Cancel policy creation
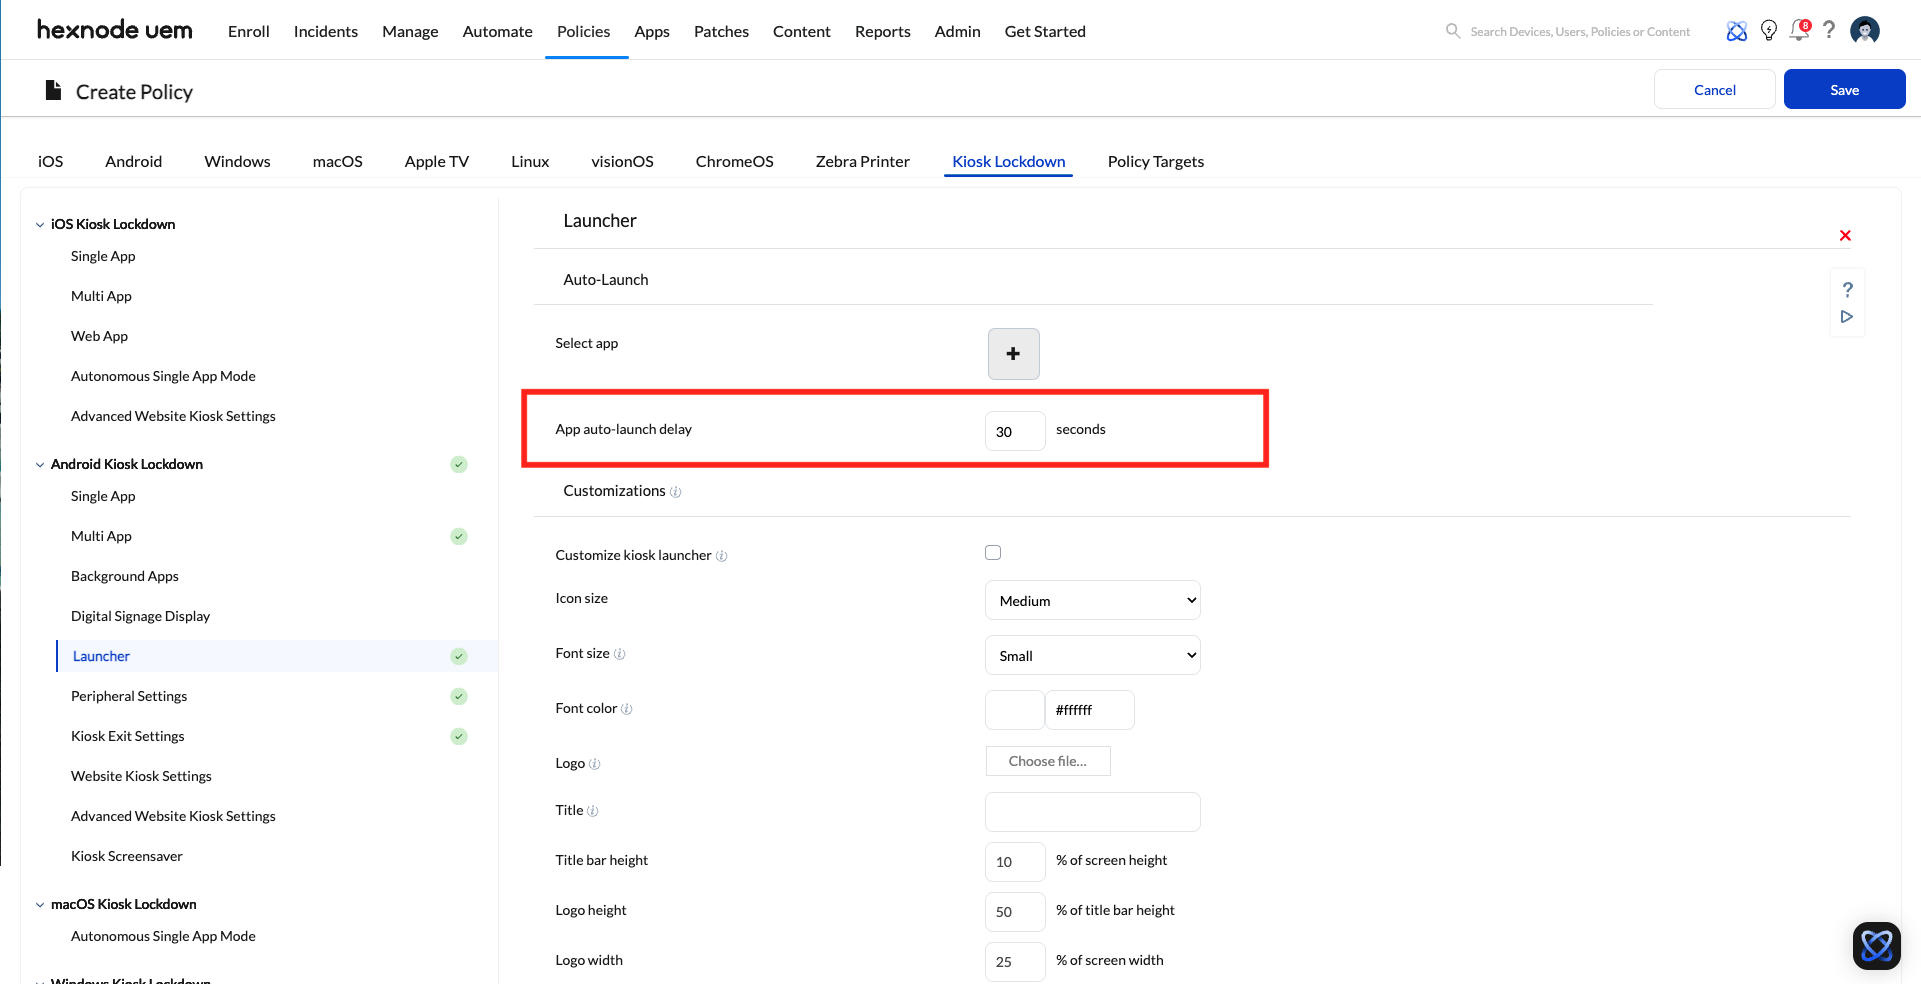The height and width of the screenshot is (984, 1921). pyautogui.click(x=1715, y=89)
